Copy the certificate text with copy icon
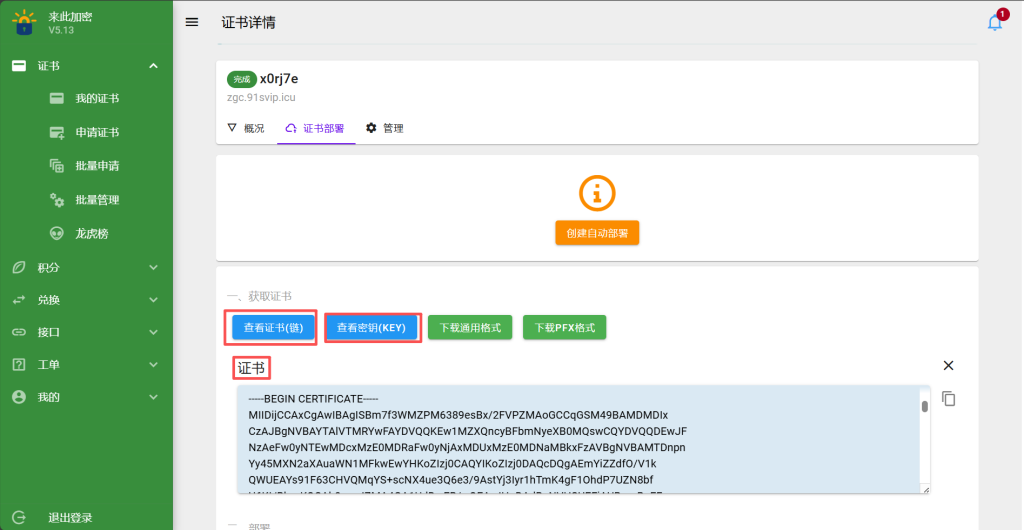1024x530 pixels. (x=949, y=399)
